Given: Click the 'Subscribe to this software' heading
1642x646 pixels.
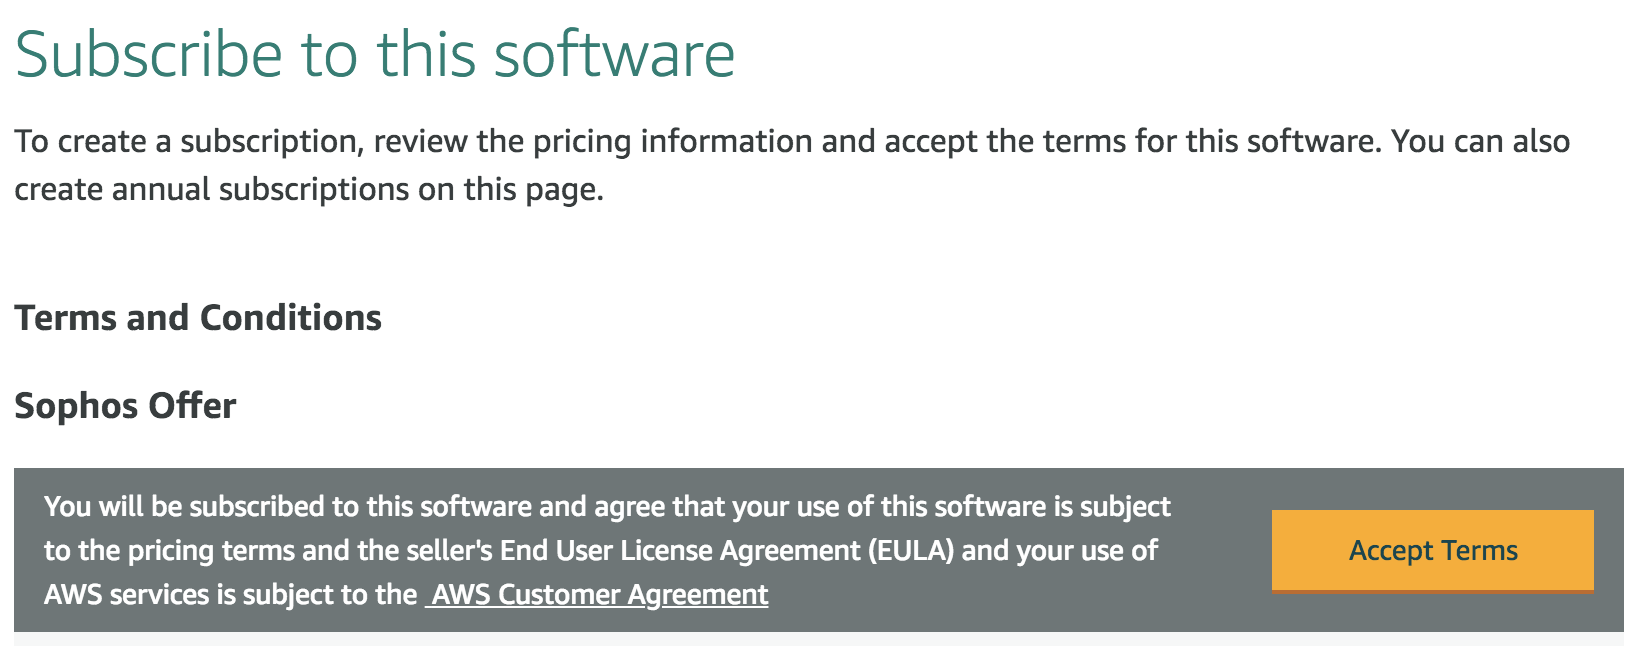Looking at the screenshot, I should [x=375, y=54].
